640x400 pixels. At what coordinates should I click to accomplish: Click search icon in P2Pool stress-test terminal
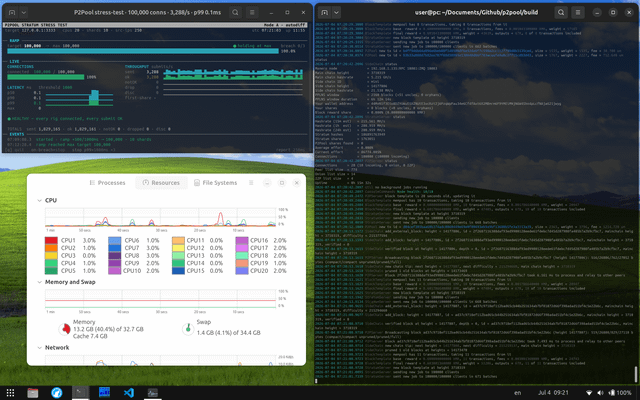tap(236, 13)
